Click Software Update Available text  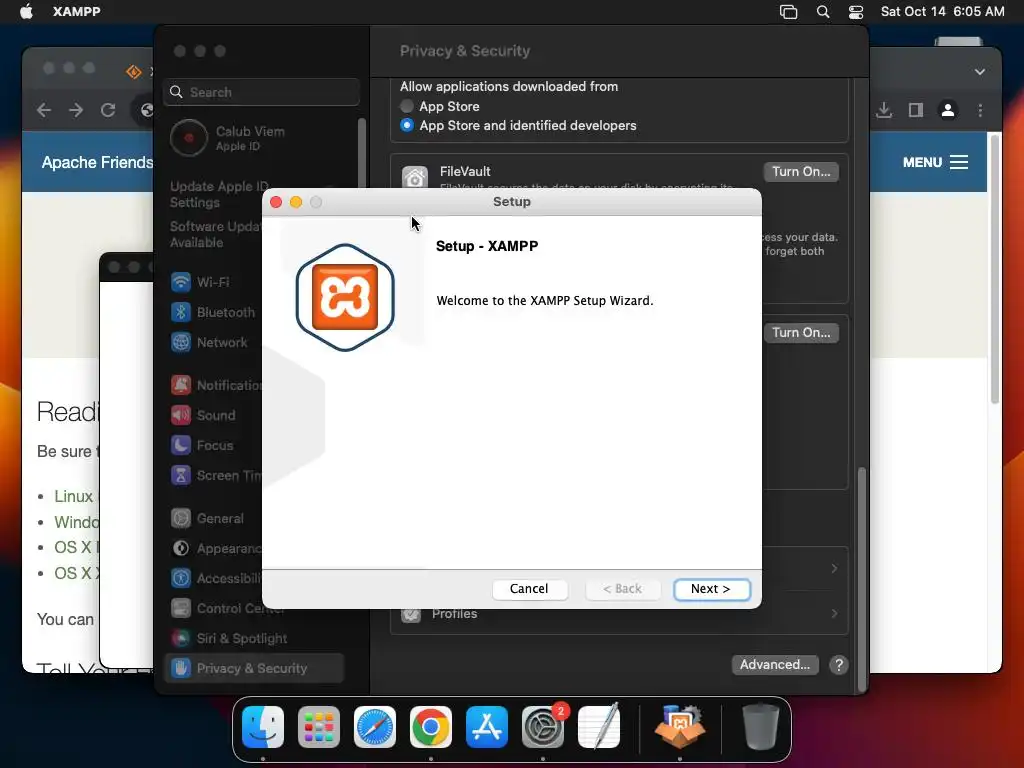(216, 234)
